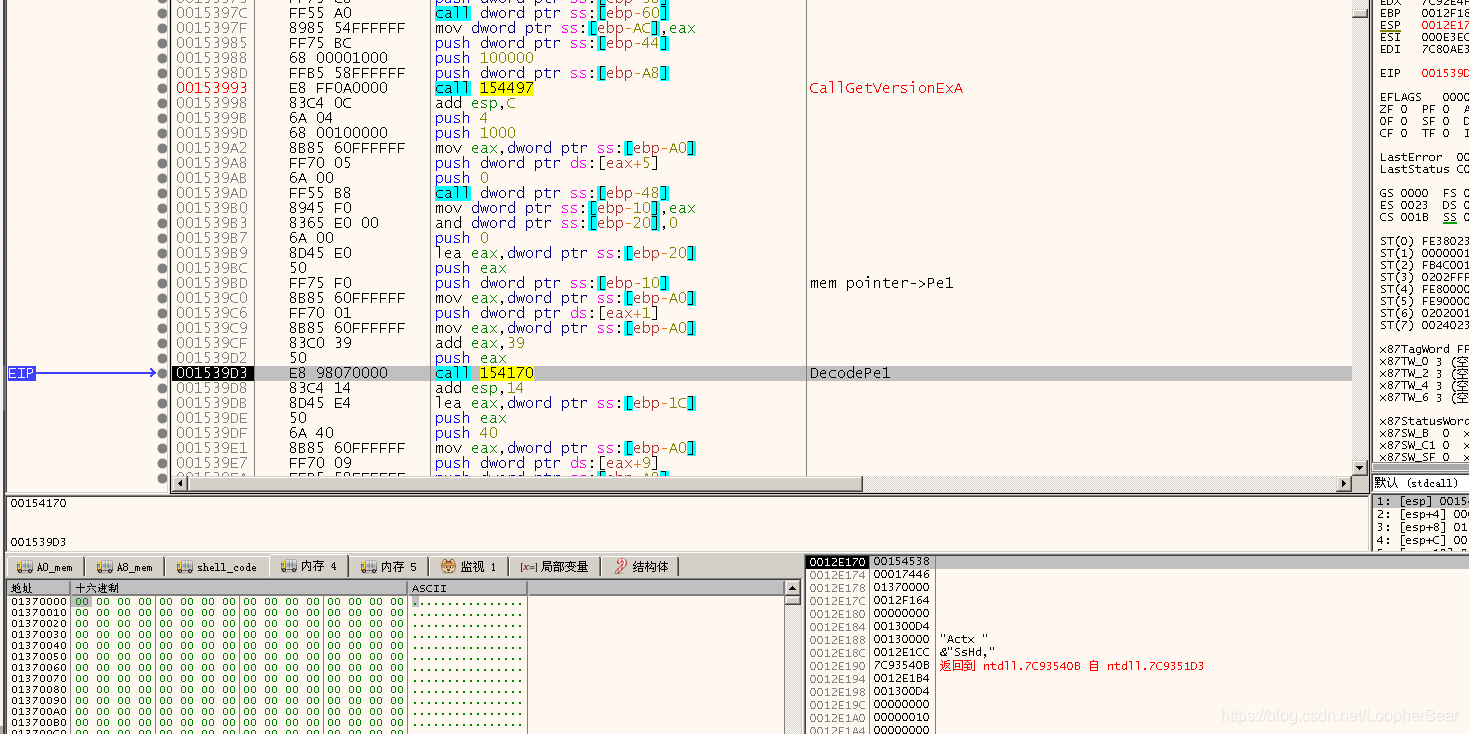Select stack value 00017446
This screenshot has width=1469, height=734.
coord(901,575)
